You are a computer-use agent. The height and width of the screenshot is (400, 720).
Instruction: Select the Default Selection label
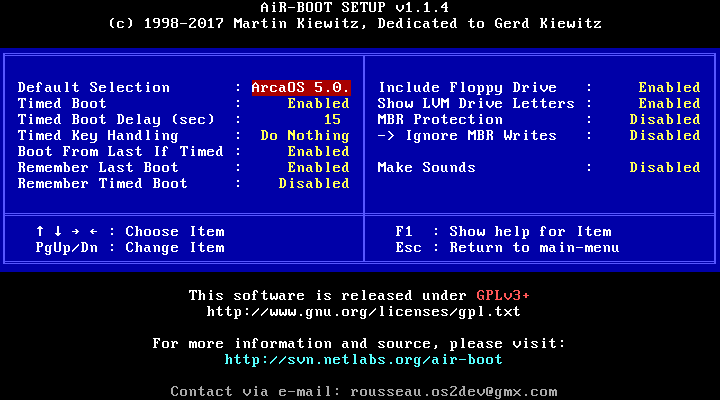94,87
